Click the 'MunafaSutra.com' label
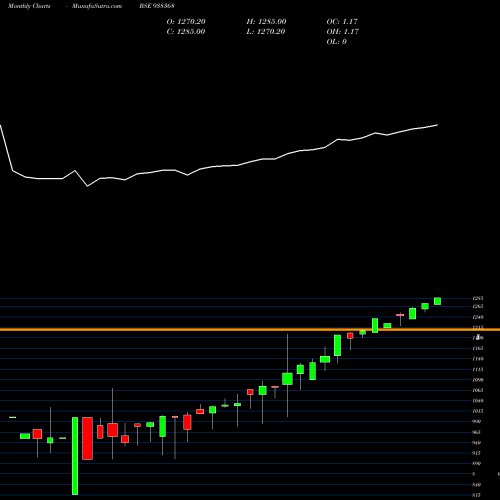500x500 pixels. (x=97, y=6)
